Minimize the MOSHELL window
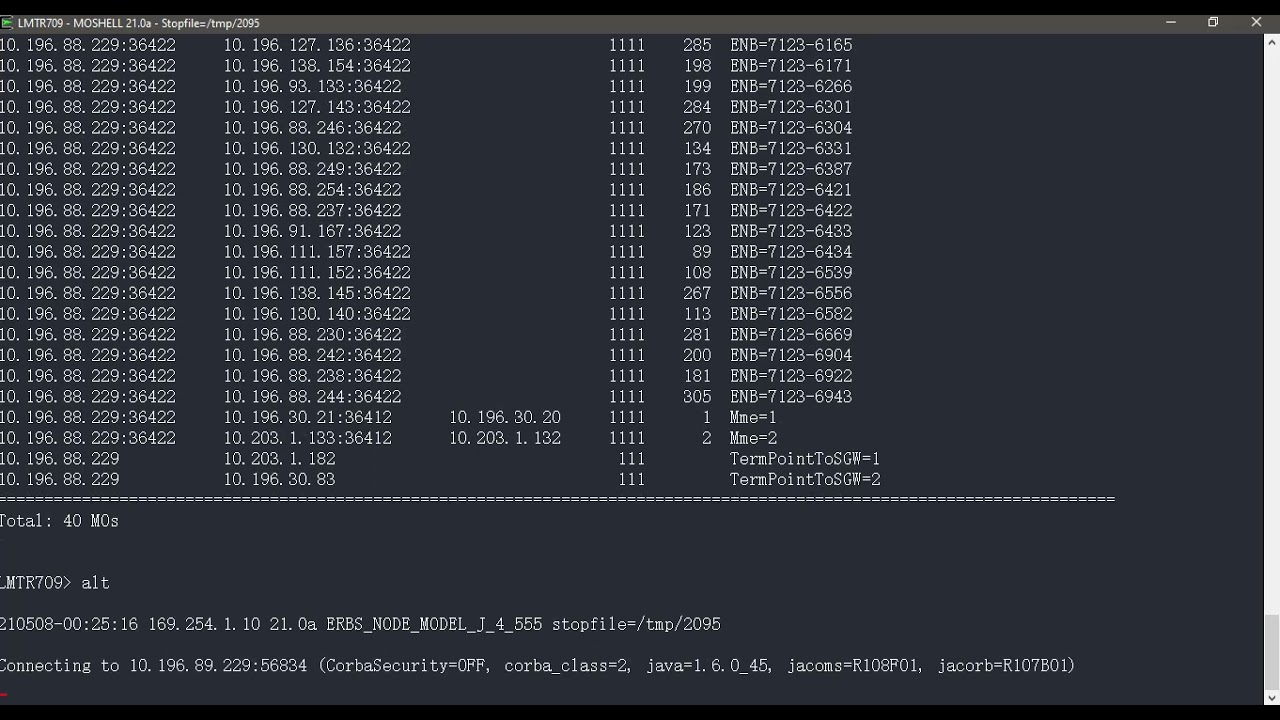Viewport: 1280px width, 720px height. click(x=1170, y=22)
